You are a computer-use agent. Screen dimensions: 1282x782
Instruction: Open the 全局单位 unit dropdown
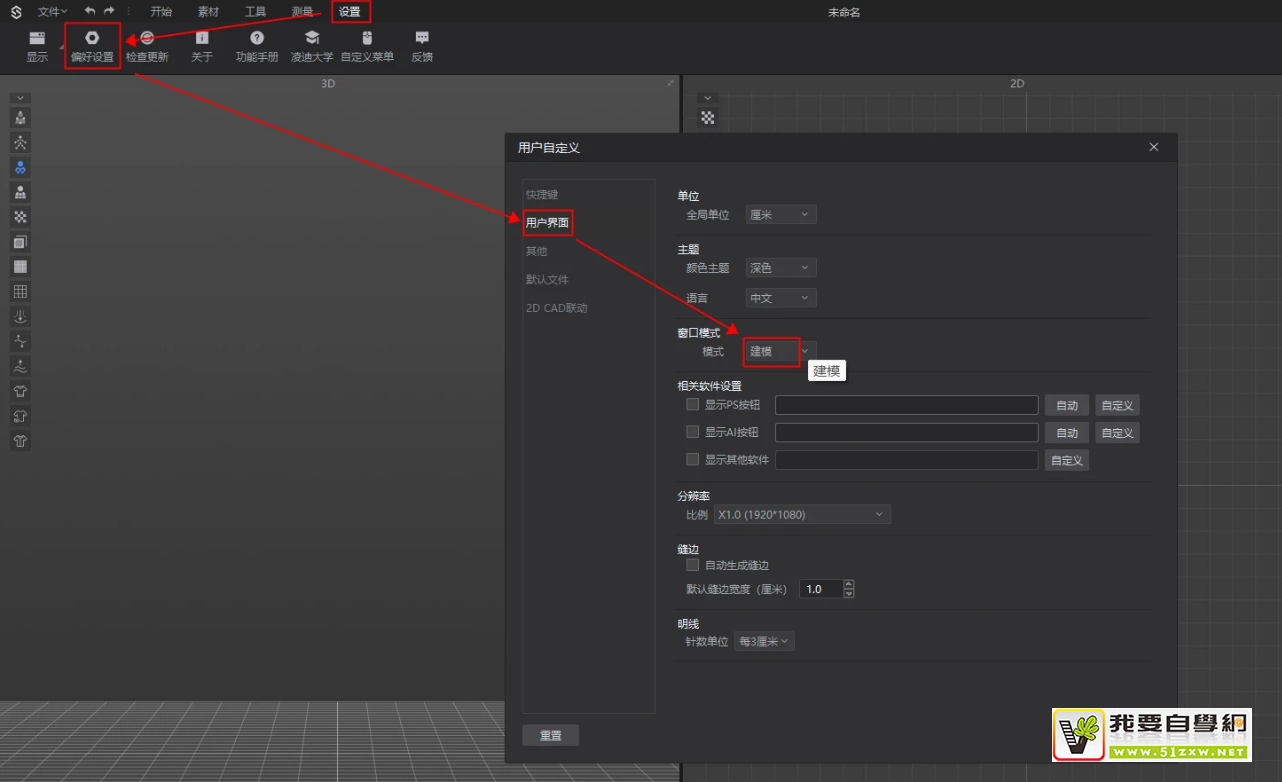coord(781,215)
